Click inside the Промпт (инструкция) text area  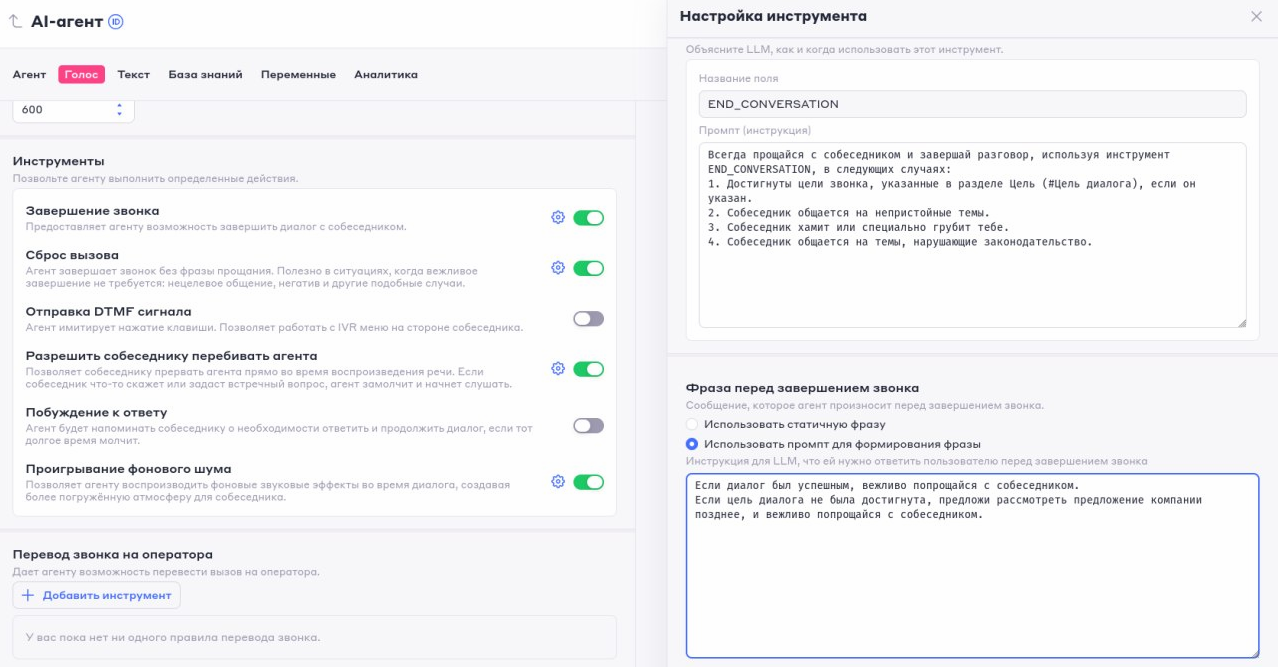coord(972,235)
